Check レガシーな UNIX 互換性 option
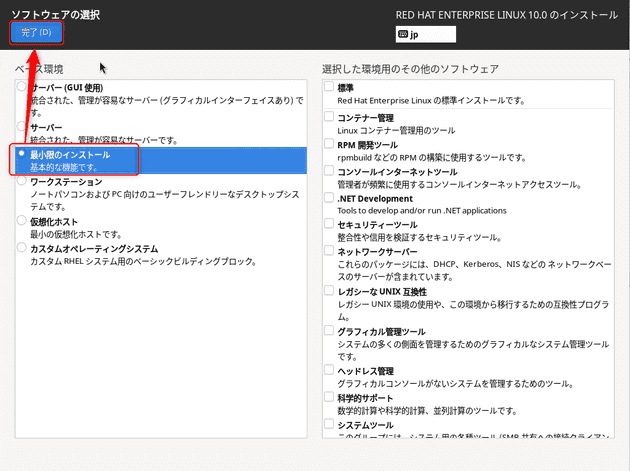This screenshot has height=471, width=630. pyautogui.click(x=329, y=290)
